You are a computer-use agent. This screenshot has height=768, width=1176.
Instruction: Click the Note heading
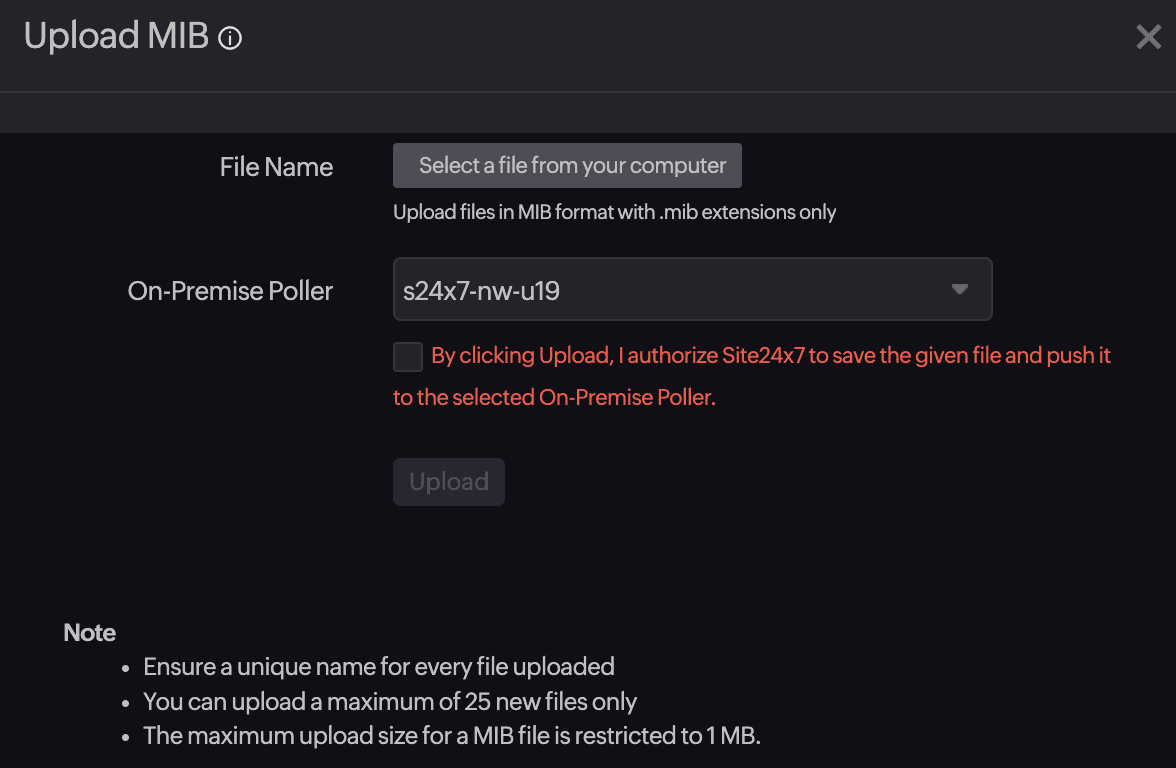point(89,633)
